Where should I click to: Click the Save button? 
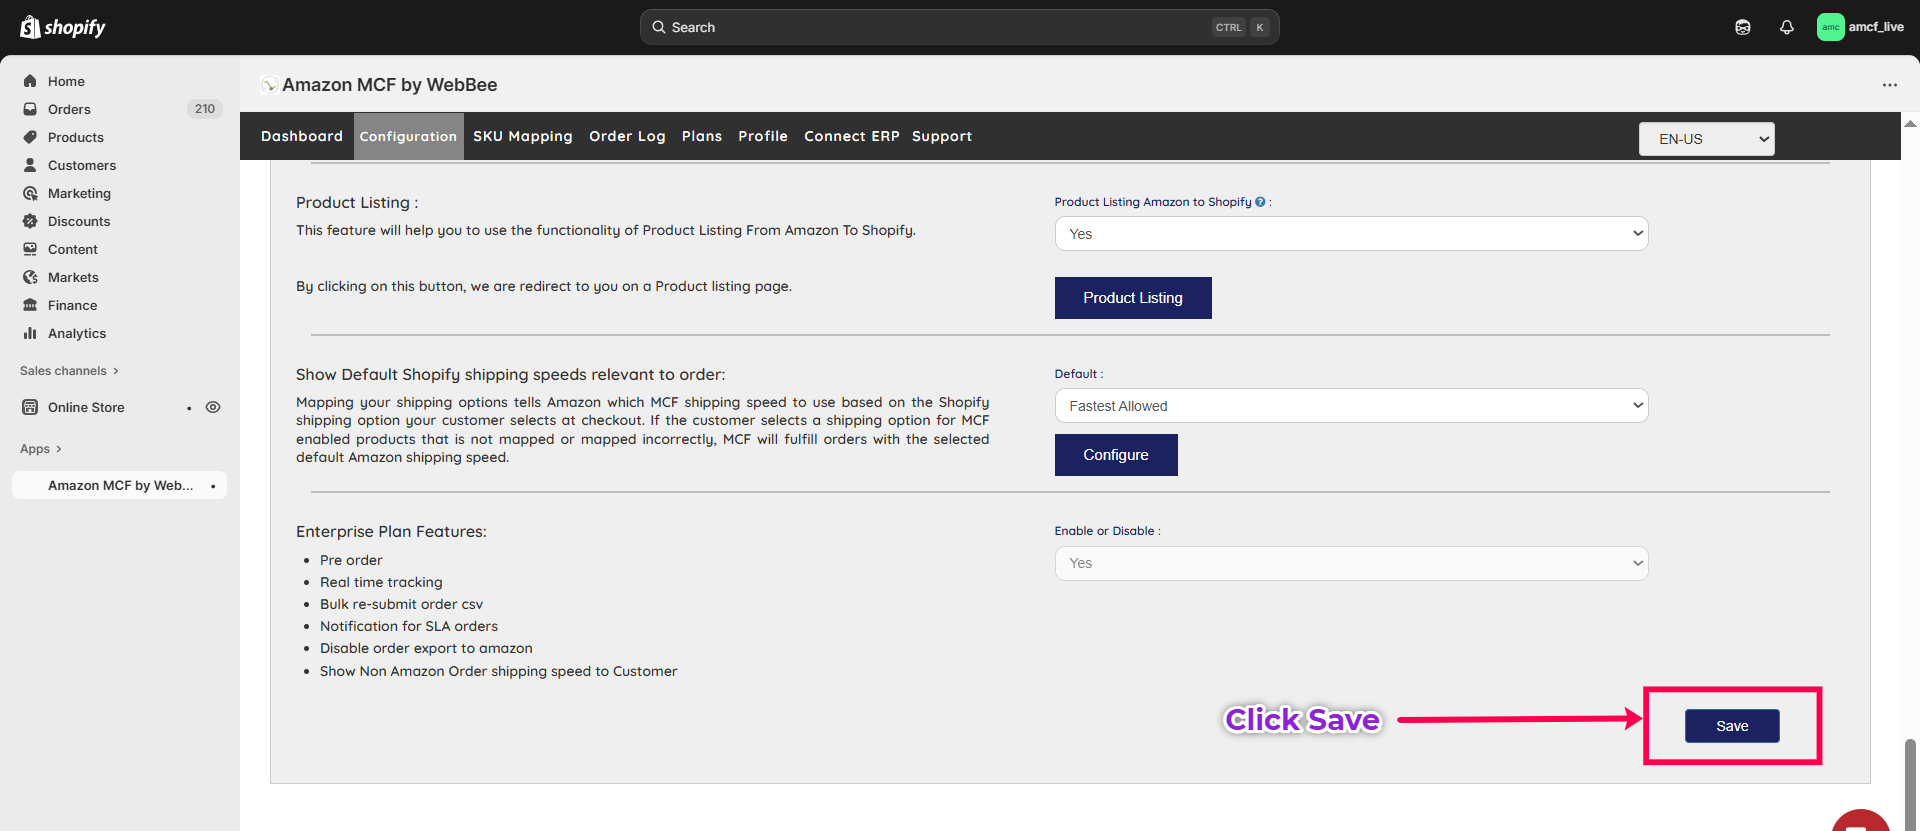pyautogui.click(x=1731, y=726)
